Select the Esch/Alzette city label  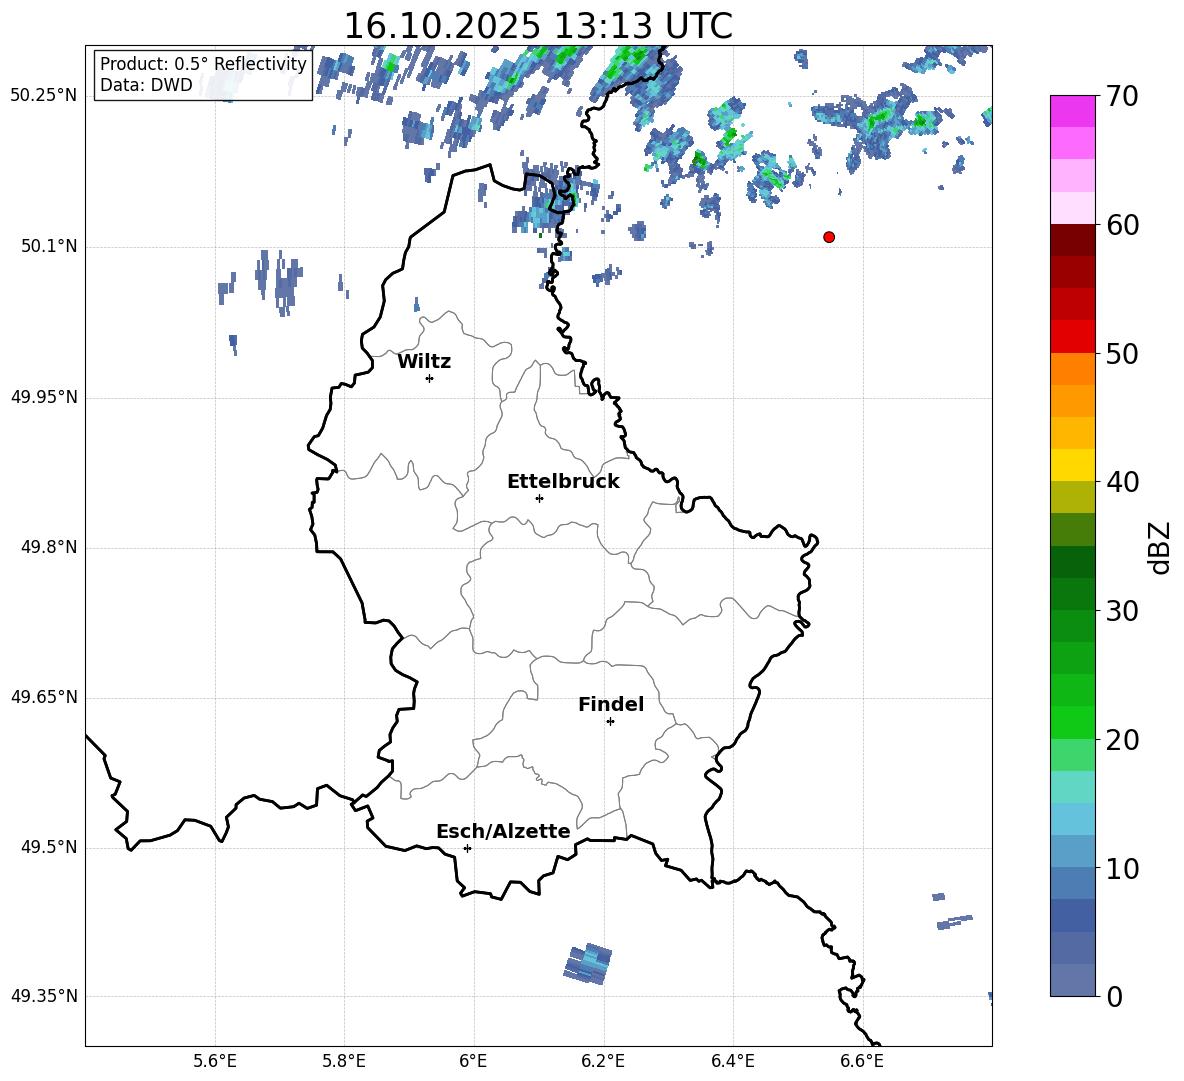coord(503,831)
